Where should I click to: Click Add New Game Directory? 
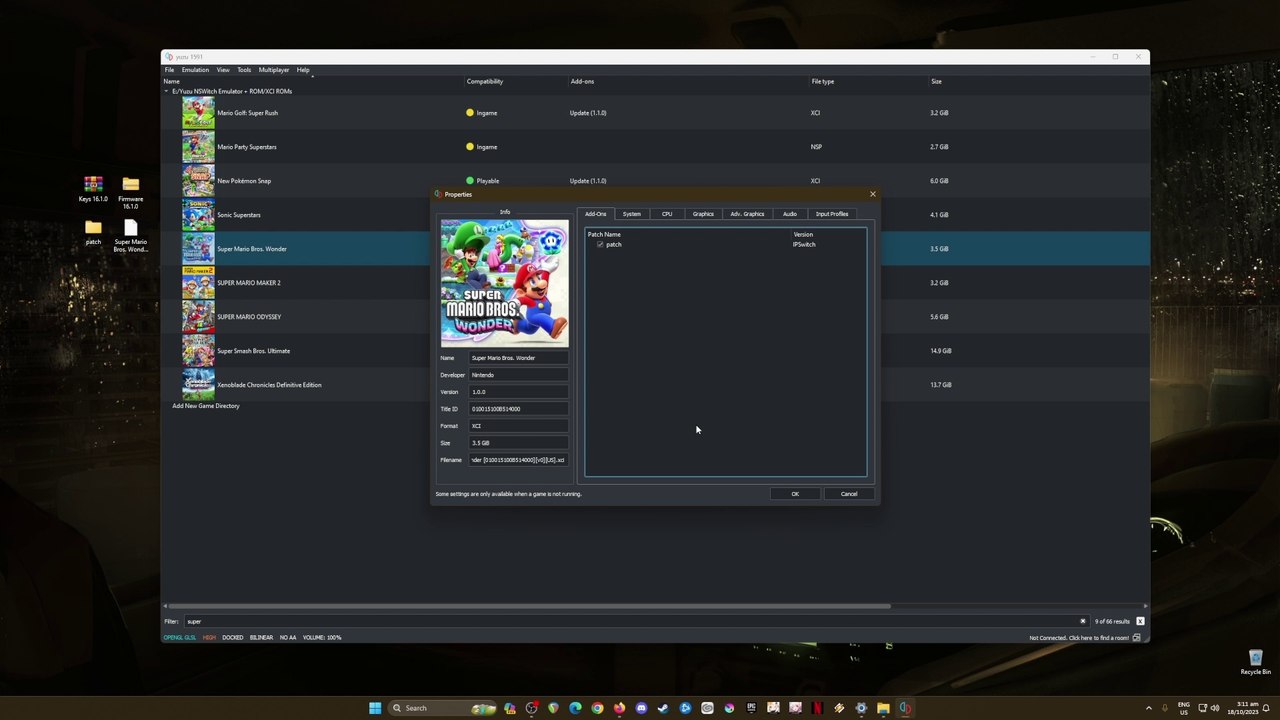click(x=206, y=406)
